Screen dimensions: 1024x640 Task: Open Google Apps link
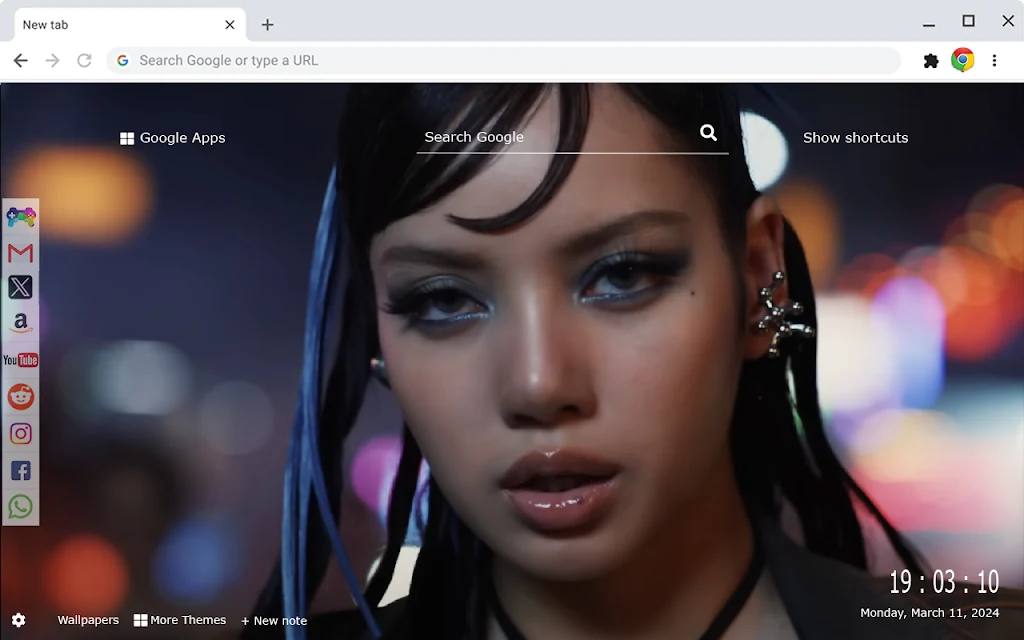point(173,138)
